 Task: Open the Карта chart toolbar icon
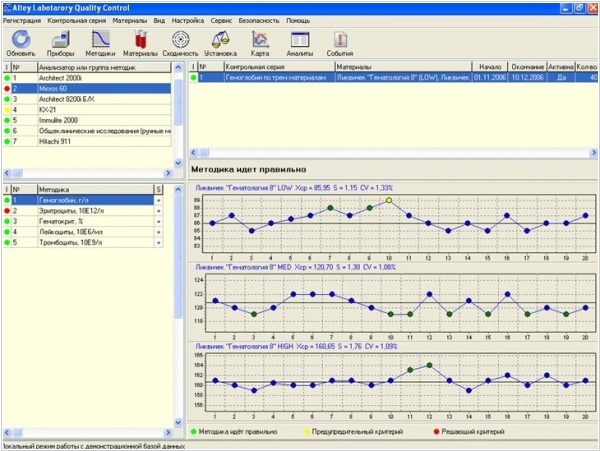[259, 42]
